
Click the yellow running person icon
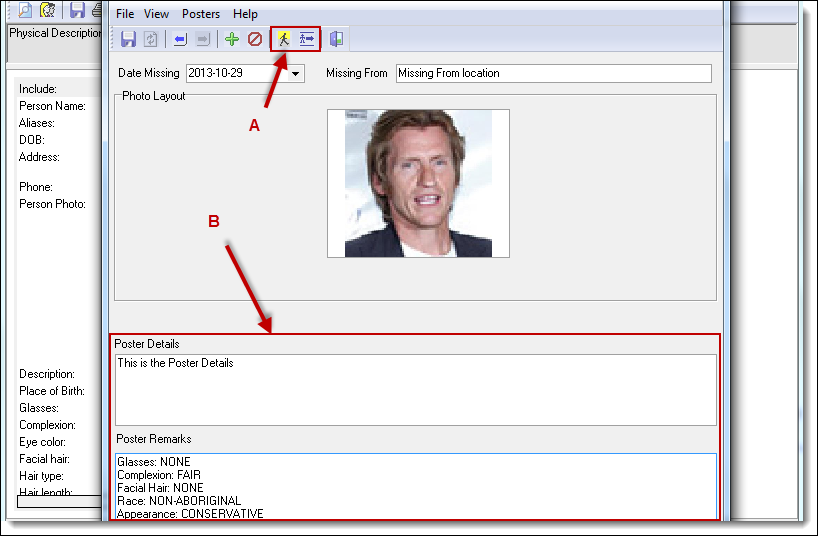coord(284,39)
